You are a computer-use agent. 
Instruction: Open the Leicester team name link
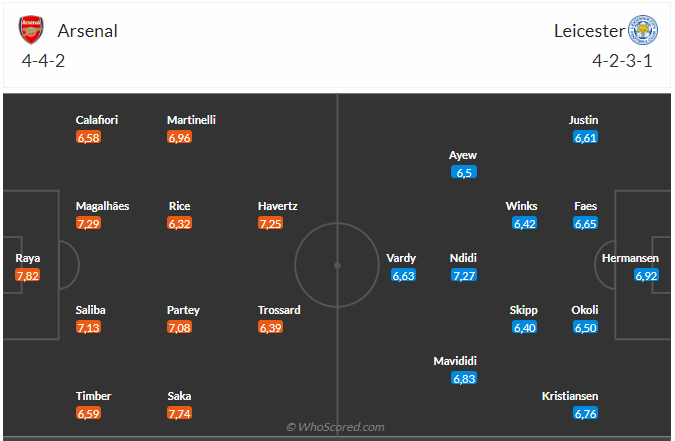(x=588, y=31)
